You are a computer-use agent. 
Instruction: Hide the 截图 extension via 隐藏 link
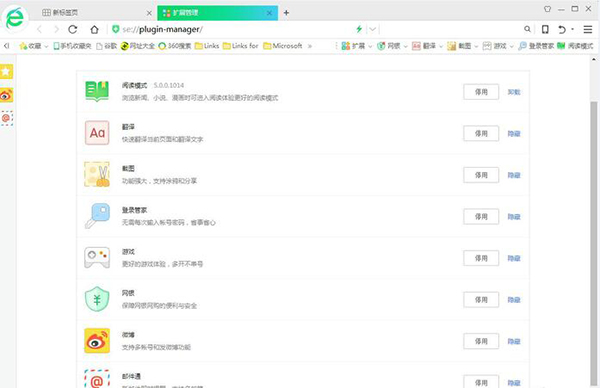(514, 175)
